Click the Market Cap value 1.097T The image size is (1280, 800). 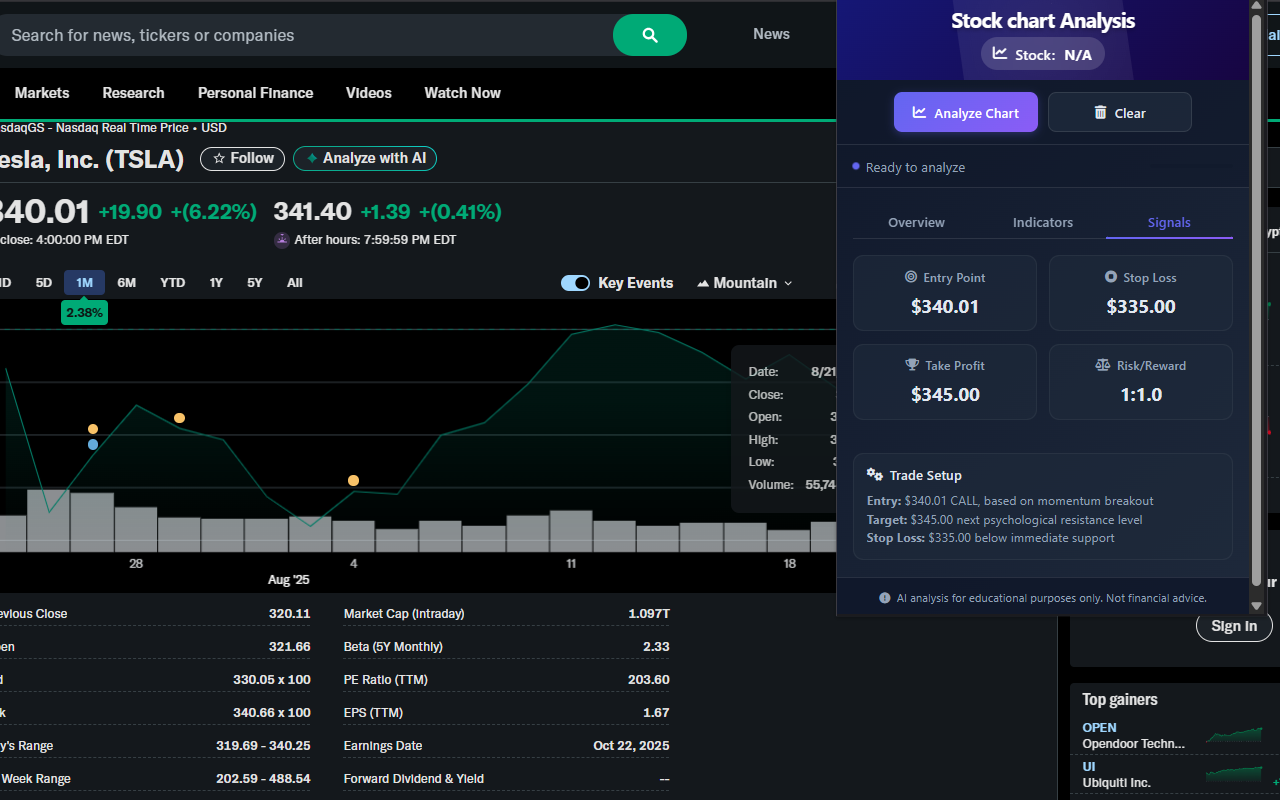click(x=649, y=614)
